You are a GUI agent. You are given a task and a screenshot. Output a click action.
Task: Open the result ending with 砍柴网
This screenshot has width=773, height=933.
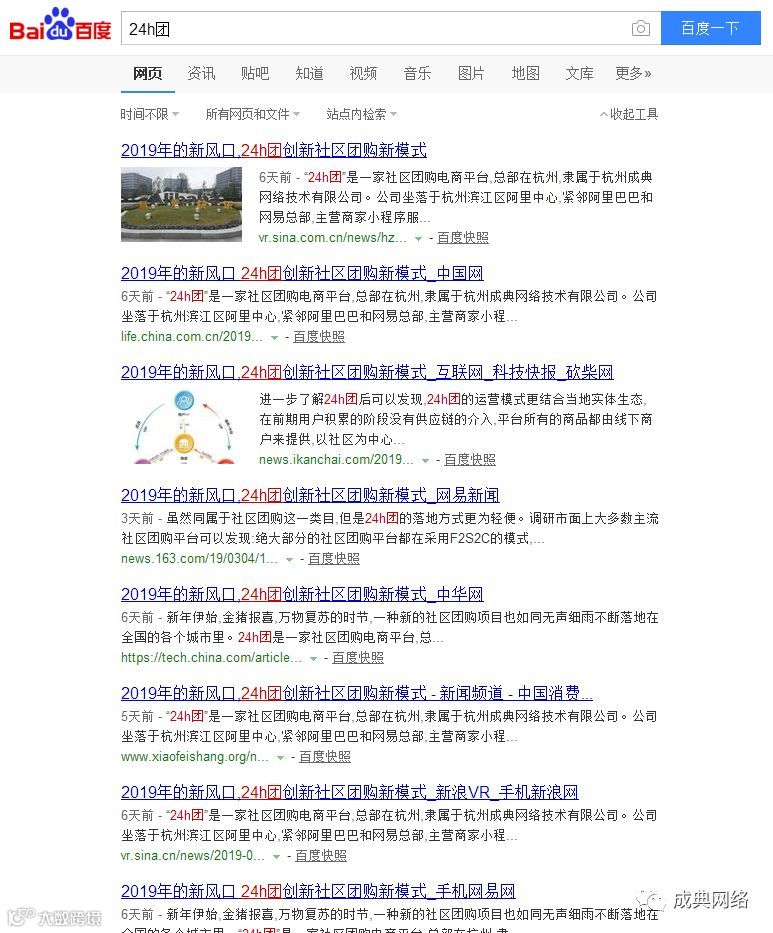(x=367, y=372)
